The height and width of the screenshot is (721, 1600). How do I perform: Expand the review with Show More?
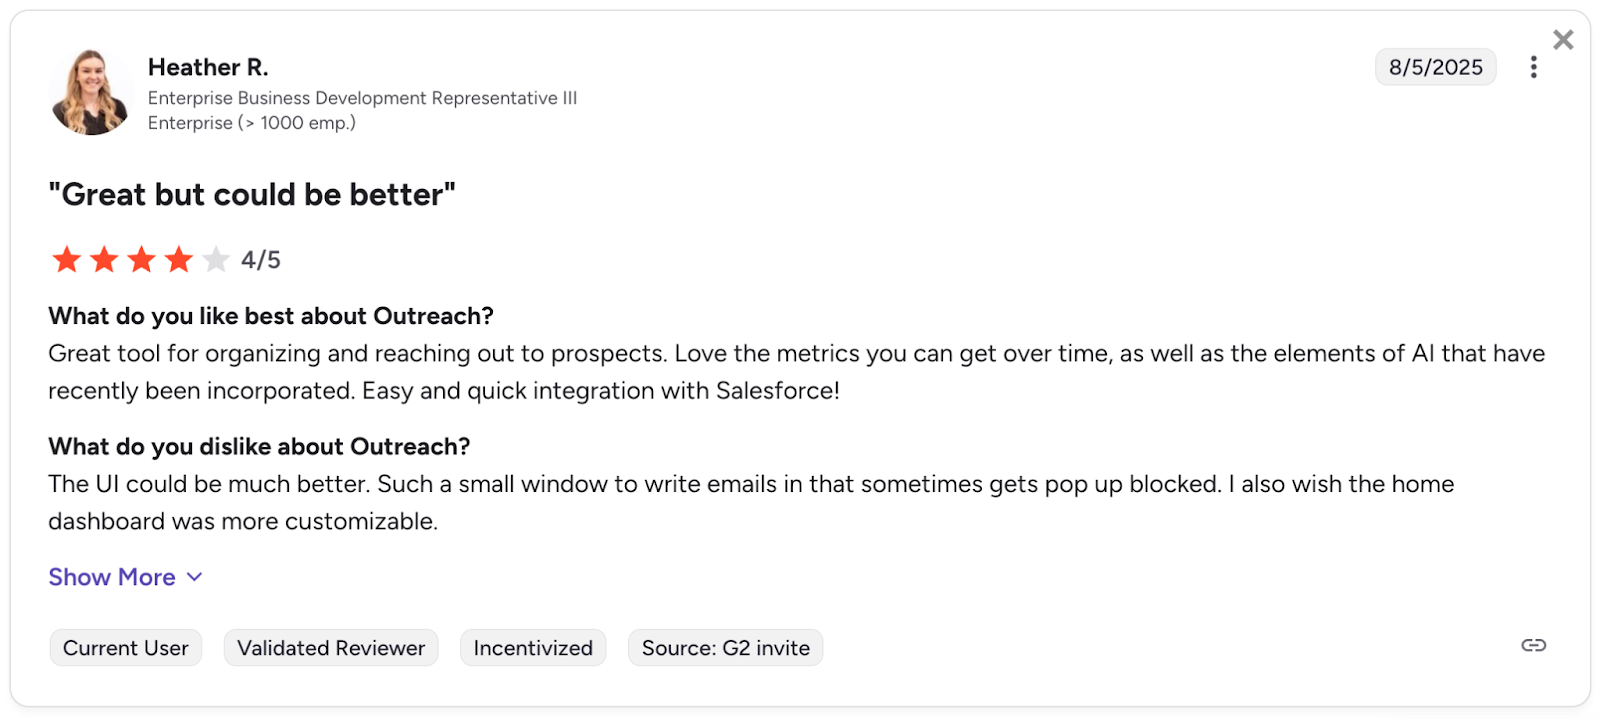point(112,577)
